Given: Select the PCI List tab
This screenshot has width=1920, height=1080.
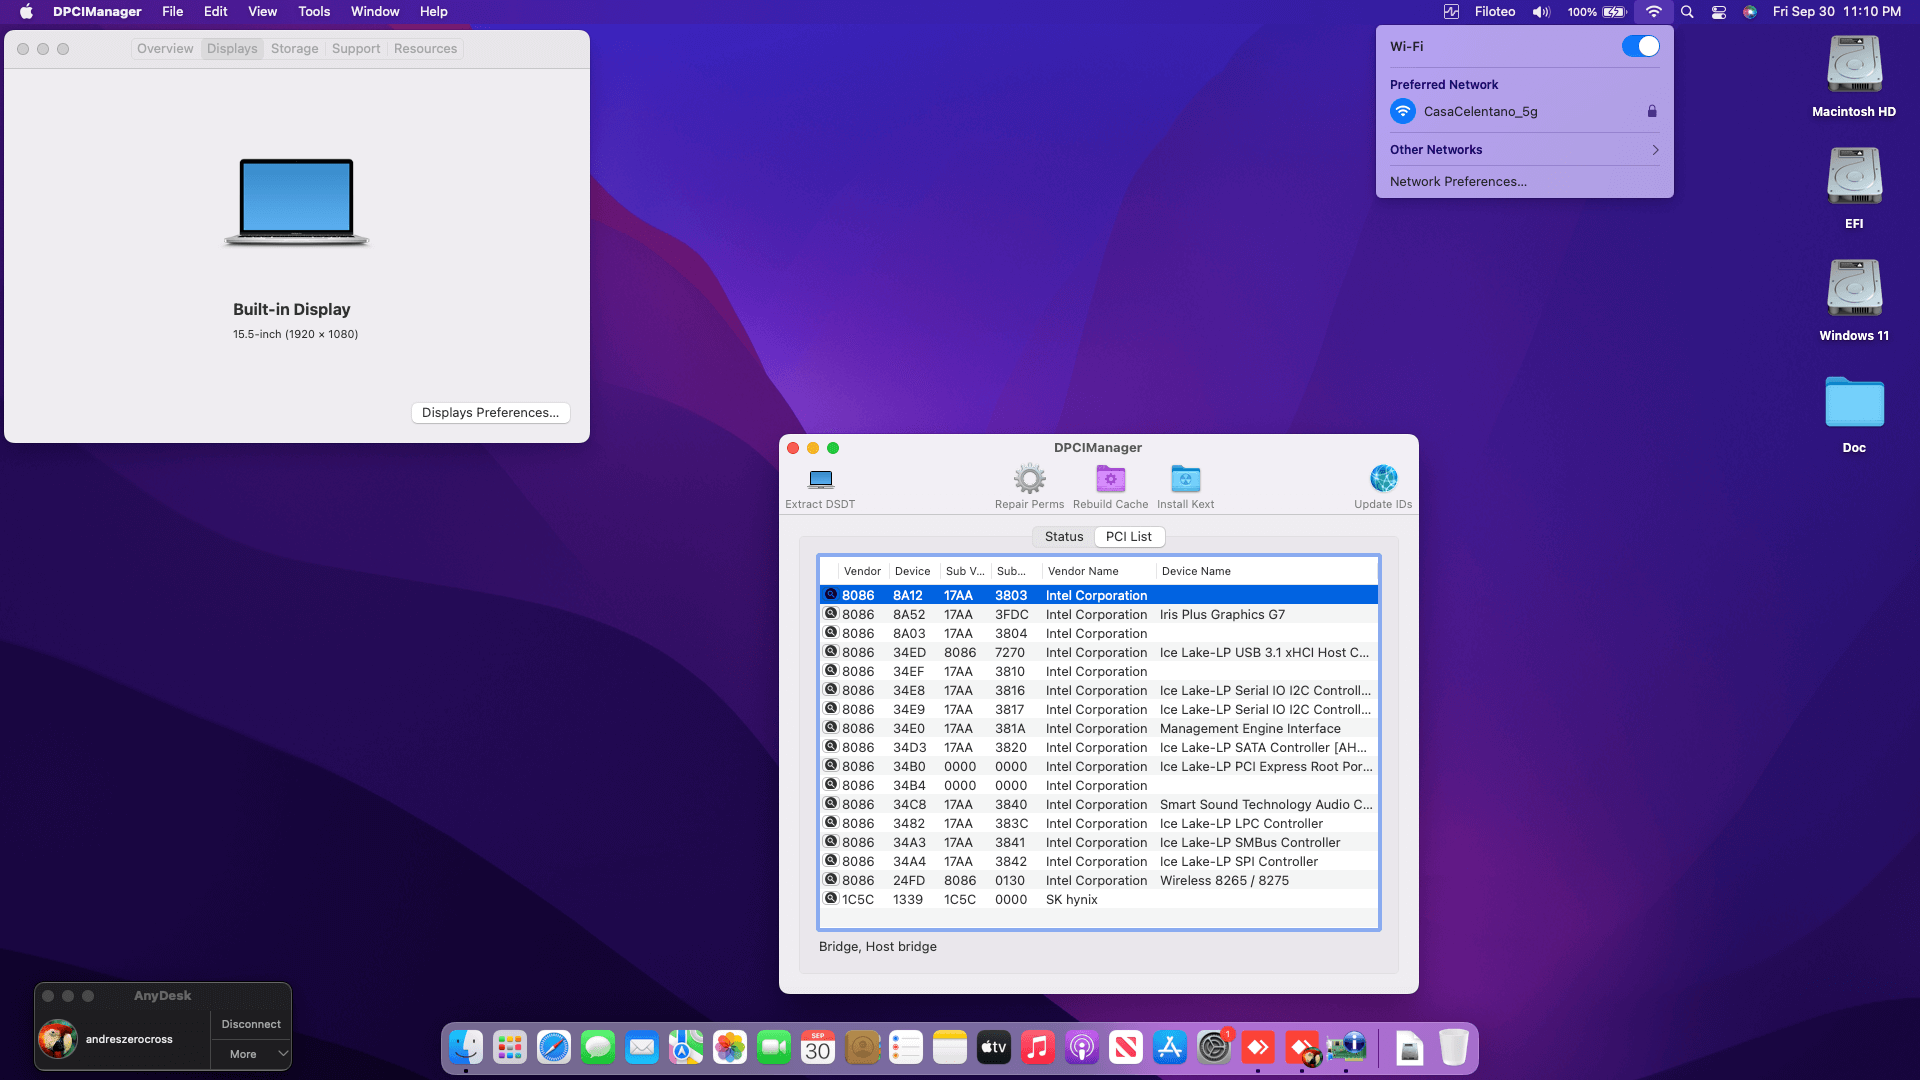Looking at the screenshot, I should [1129, 537].
